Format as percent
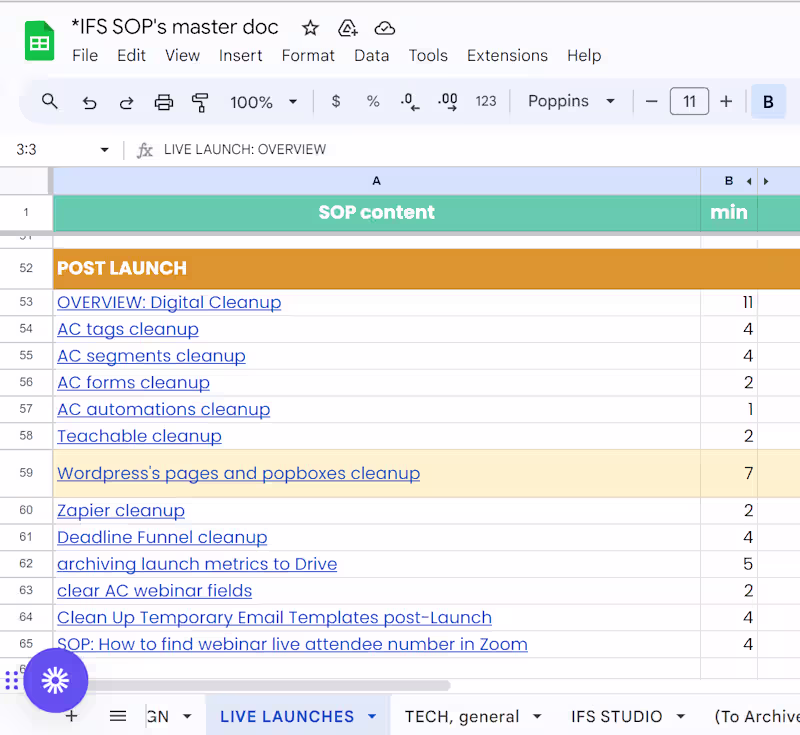 pos(373,102)
